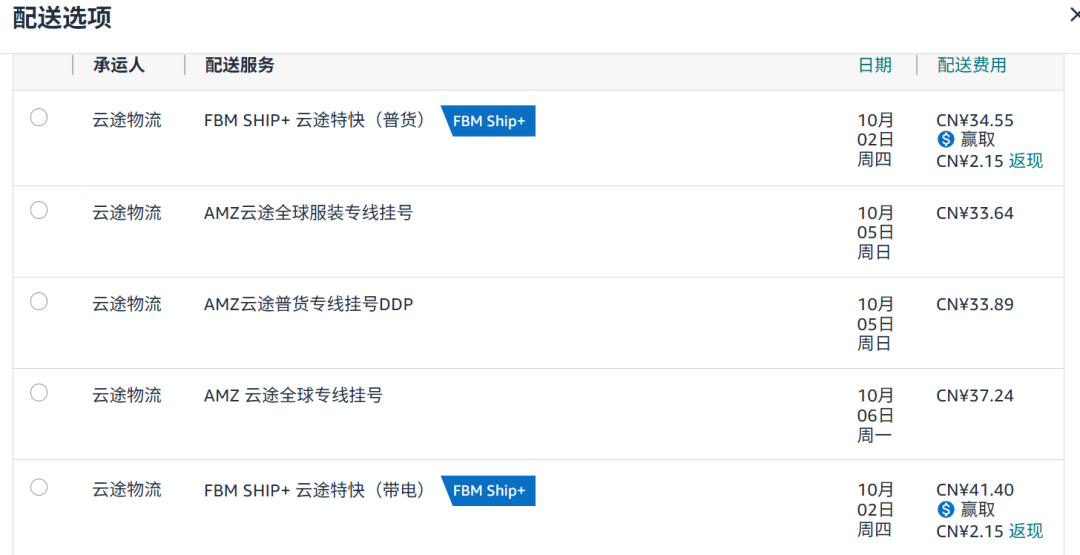Screen dimensions: 1080x555
Task: Select FBM SHIP+ 云途特快（普货）radio button
Action: (x=39, y=118)
